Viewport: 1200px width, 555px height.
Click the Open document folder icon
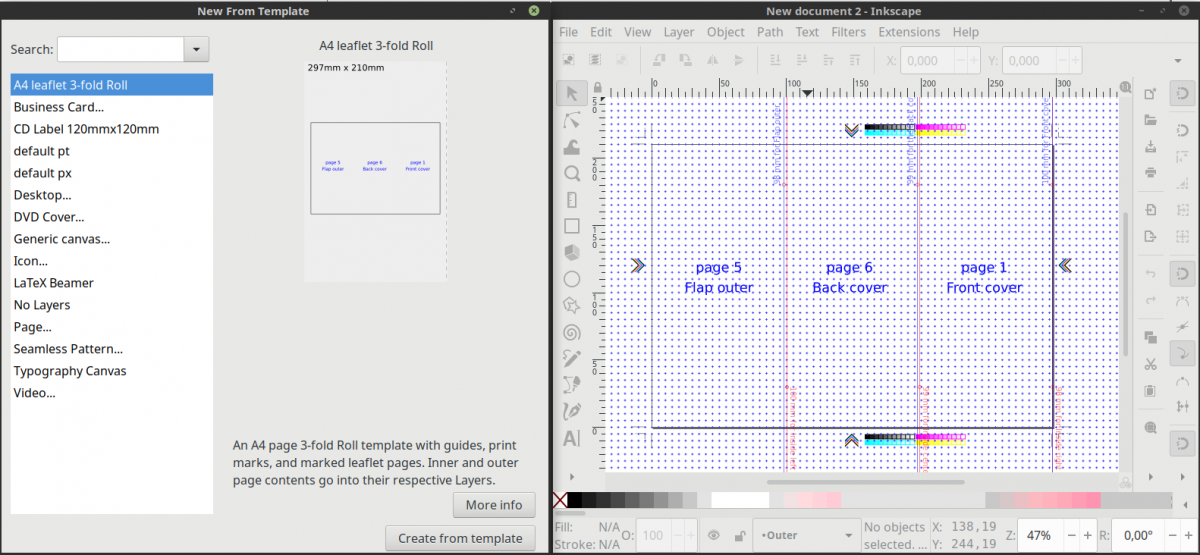1150,120
